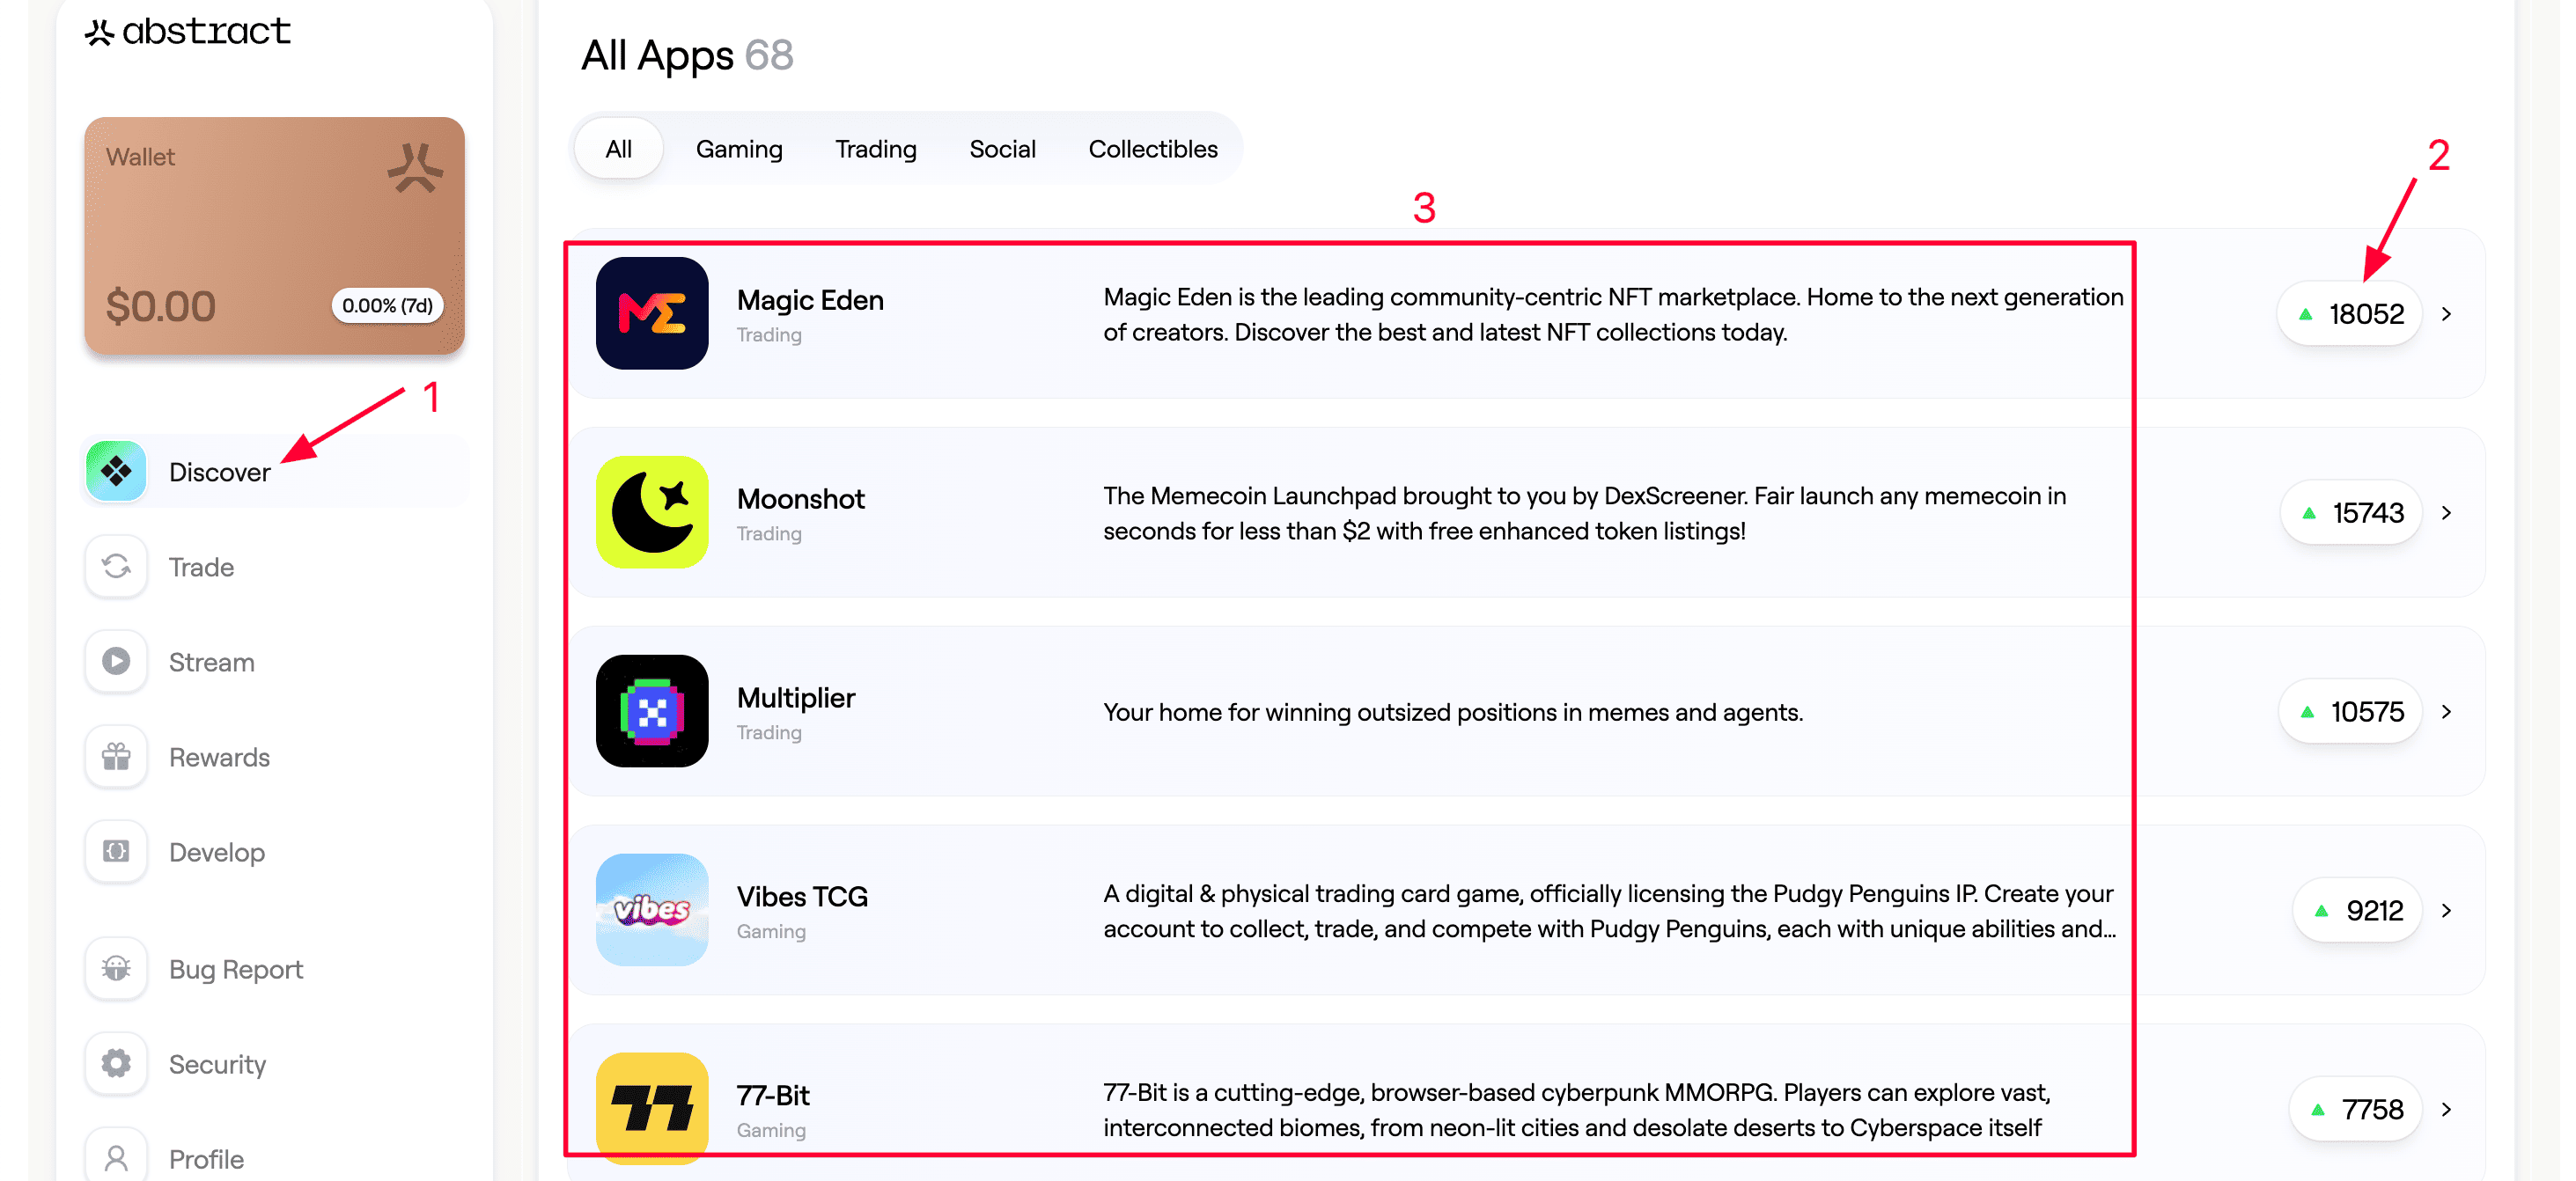Click the Security gear icon
The image size is (2576, 1181).
click(x=116, y=1064)
